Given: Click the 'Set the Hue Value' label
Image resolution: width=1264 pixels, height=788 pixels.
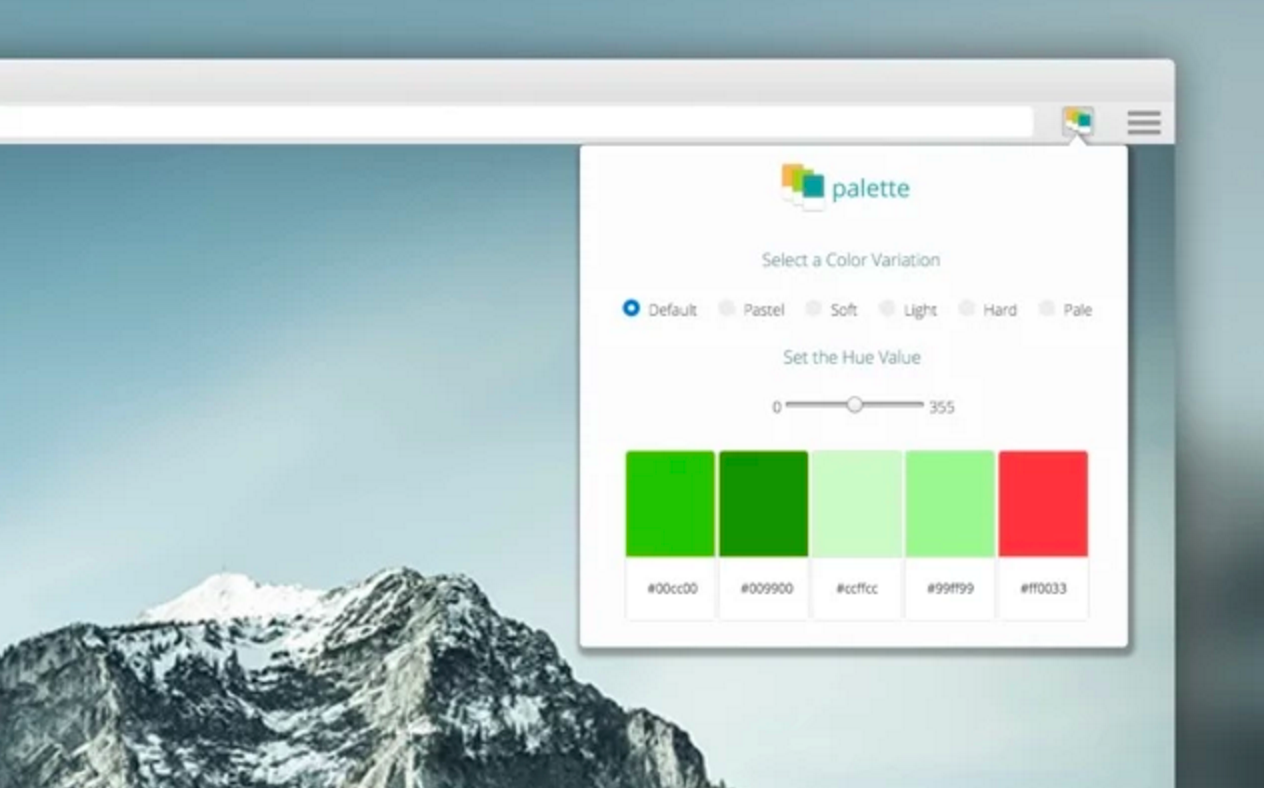Looking at the screenshot, I should tap(851, 357).
